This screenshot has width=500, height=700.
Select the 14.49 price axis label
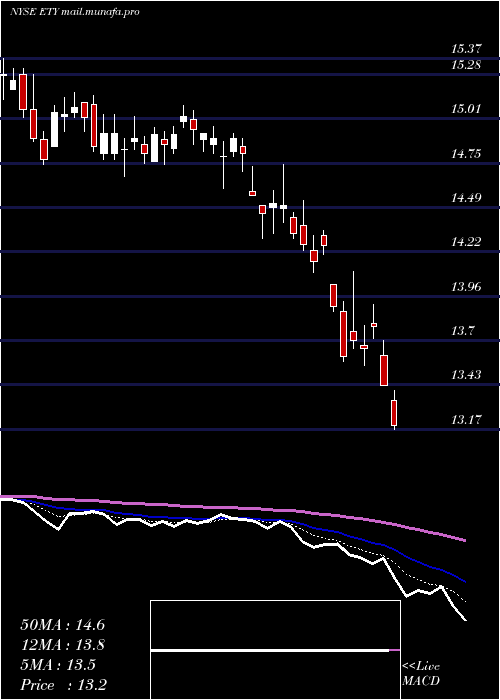(x=466, y=198)
